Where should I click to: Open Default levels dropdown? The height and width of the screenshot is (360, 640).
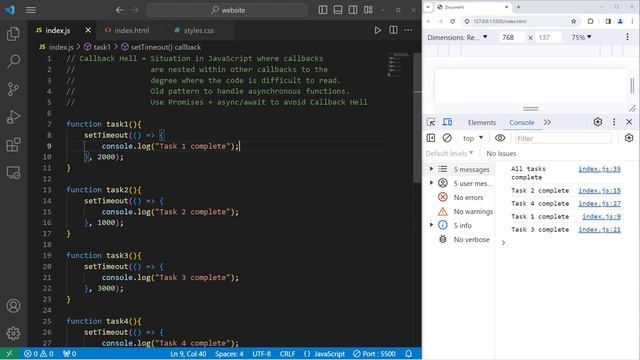pyautogui.click(x=449, y=153)
